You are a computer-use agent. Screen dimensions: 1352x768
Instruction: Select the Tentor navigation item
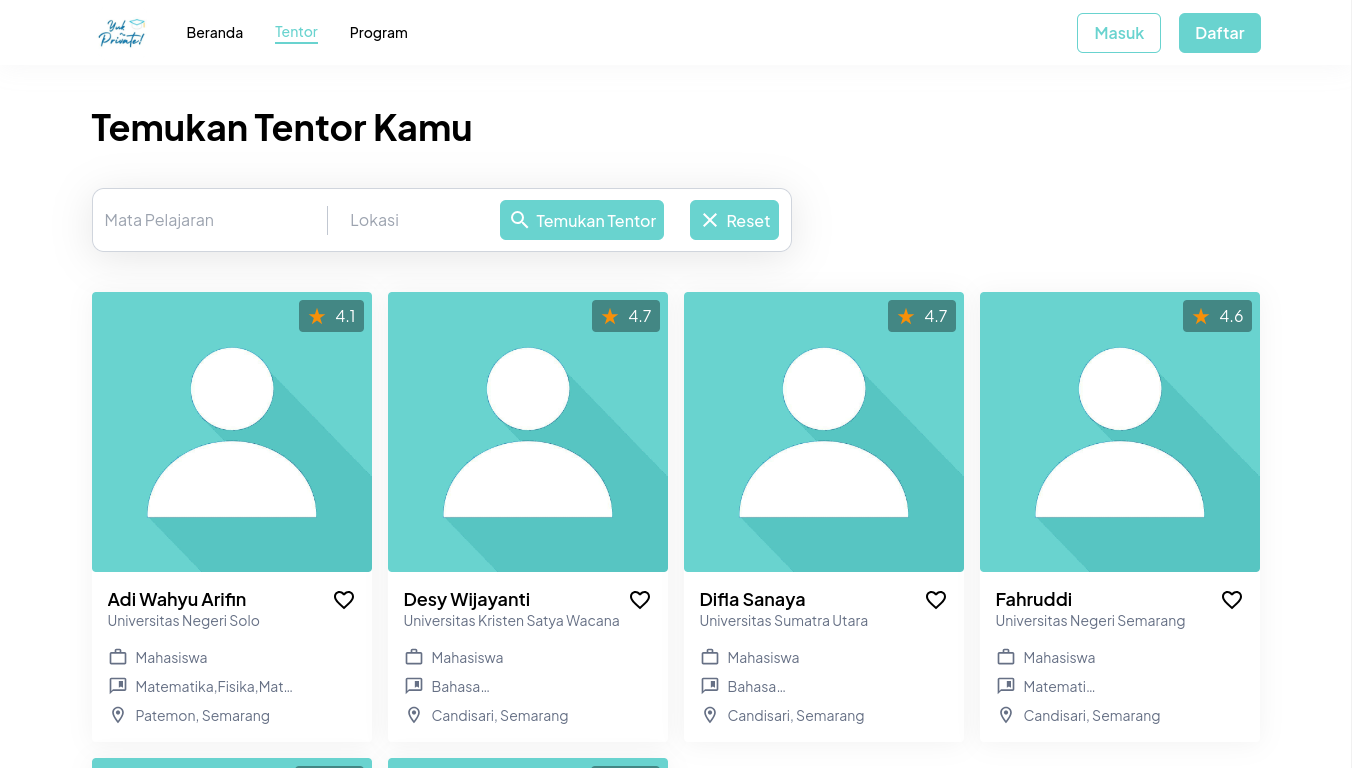coord(296,32)
